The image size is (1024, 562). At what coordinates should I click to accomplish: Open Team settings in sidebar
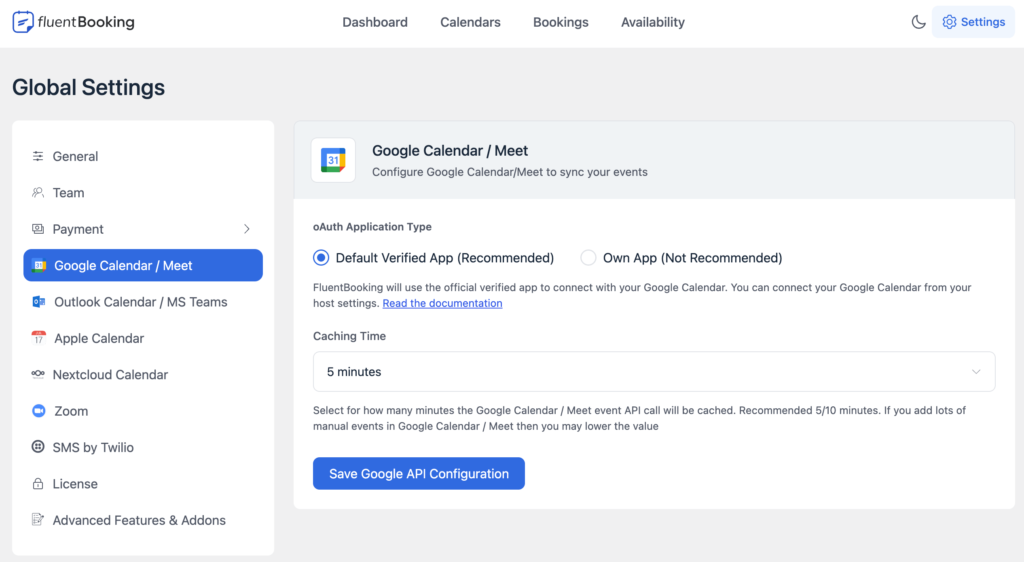tap(143, 193)
